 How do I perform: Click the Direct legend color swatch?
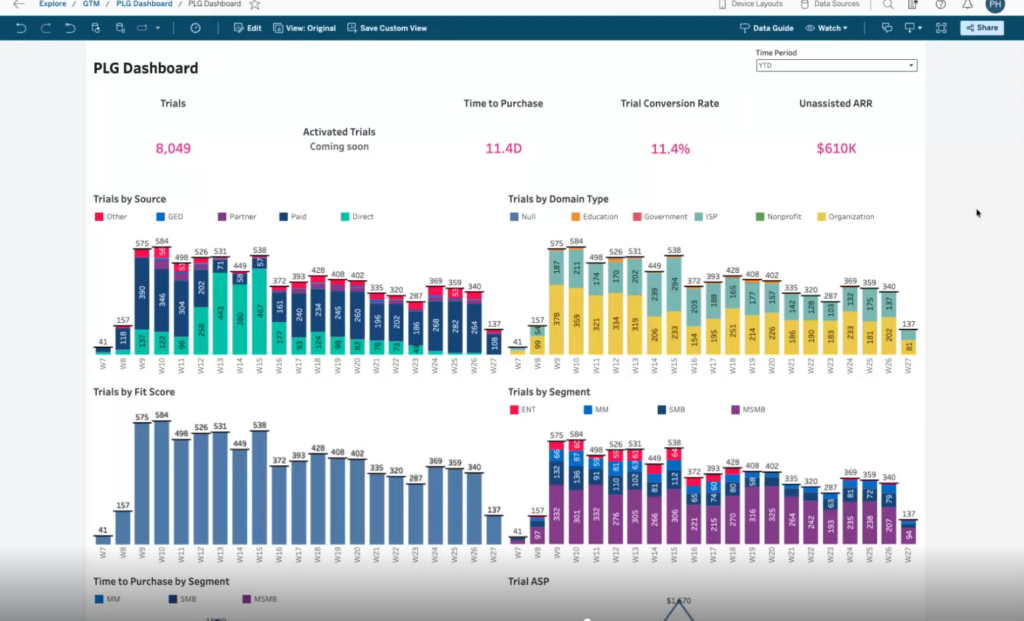[x=345, y=217]
